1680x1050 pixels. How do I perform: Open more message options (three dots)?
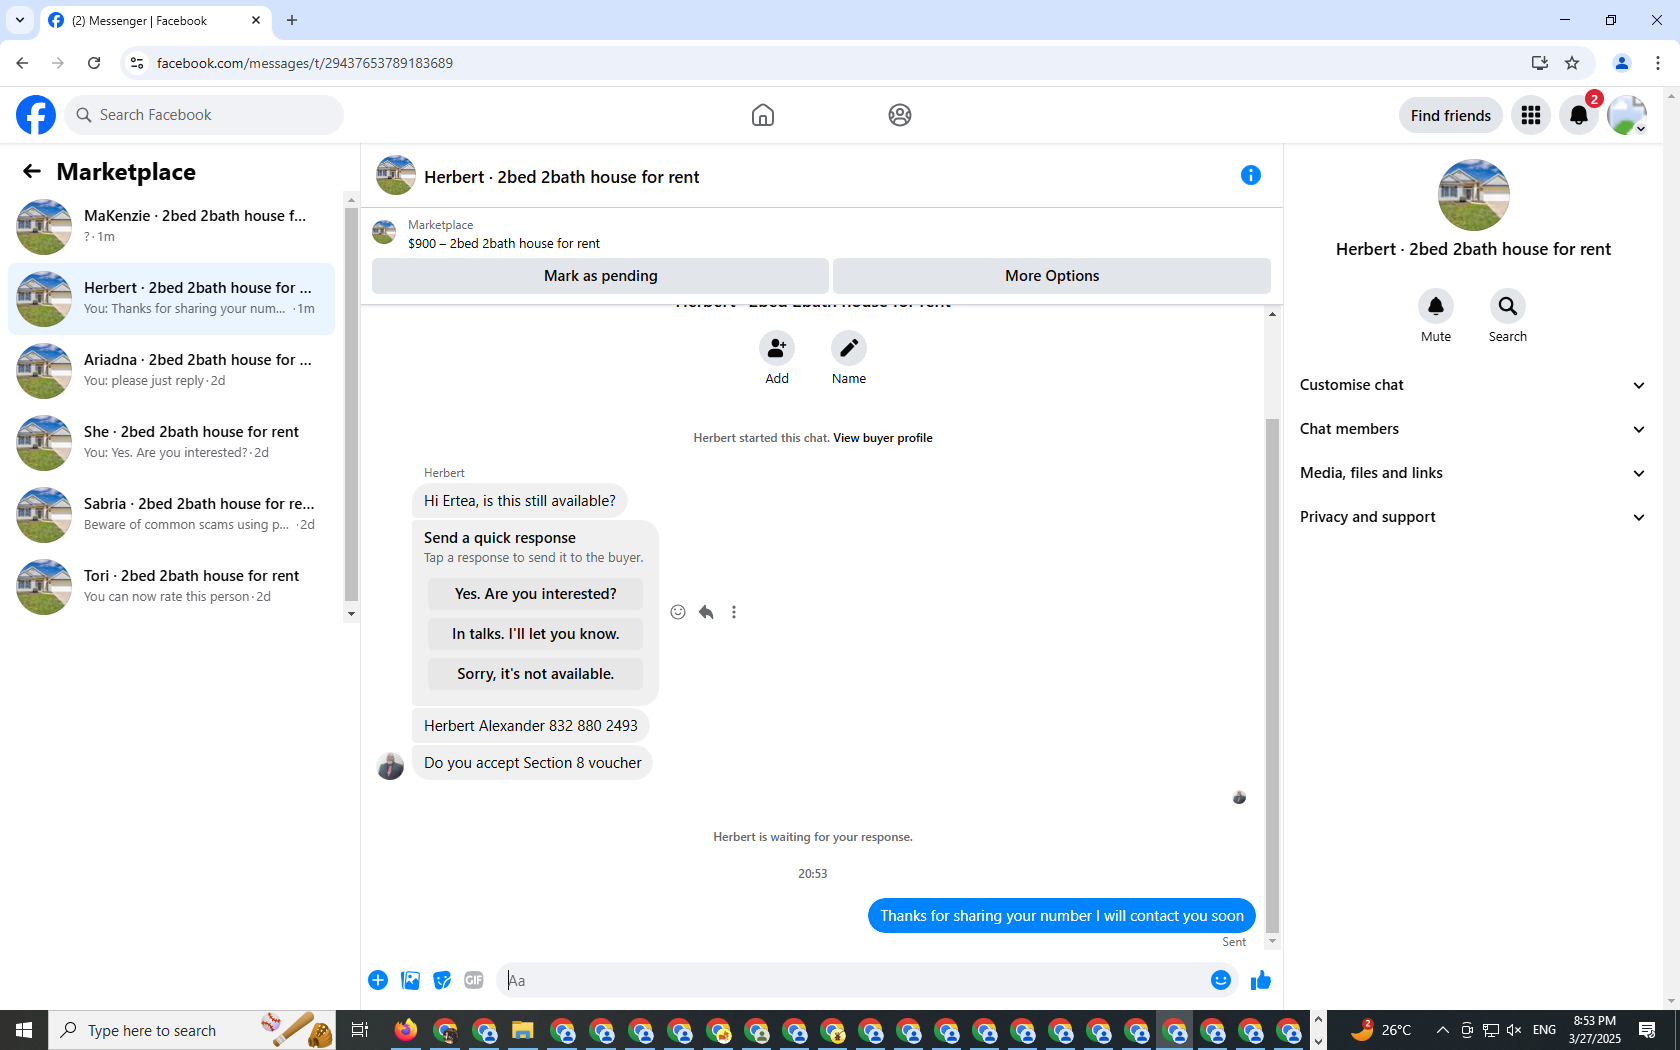(x=734, y=612)
